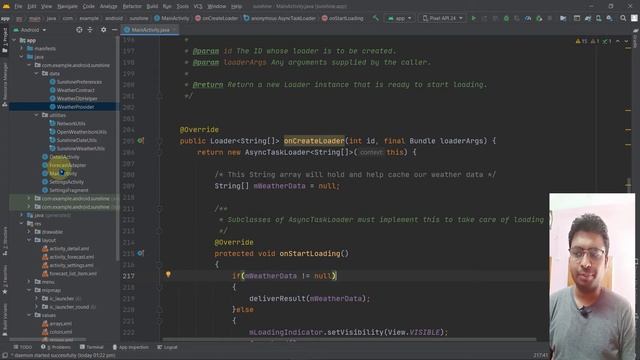
Task: Click the editor horizontal scrollbar
Action: pyautogui.click(x=349, y=339)
